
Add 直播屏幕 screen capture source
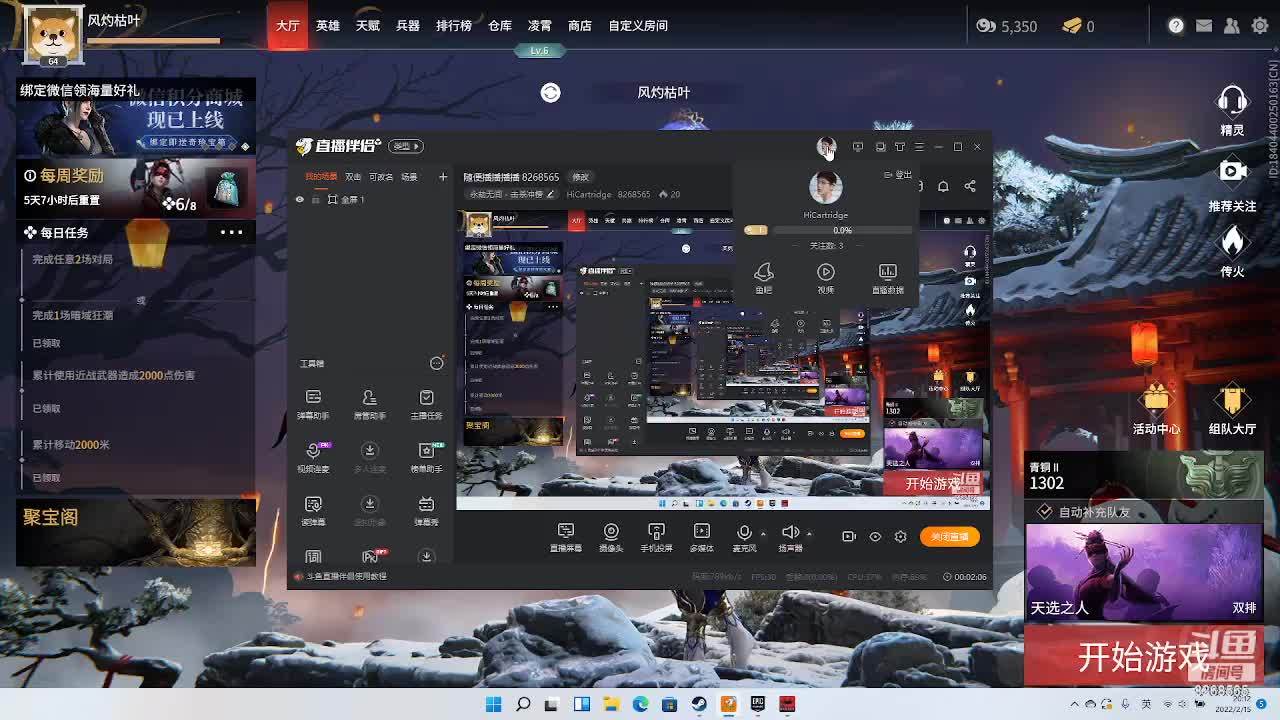[566, 537]
